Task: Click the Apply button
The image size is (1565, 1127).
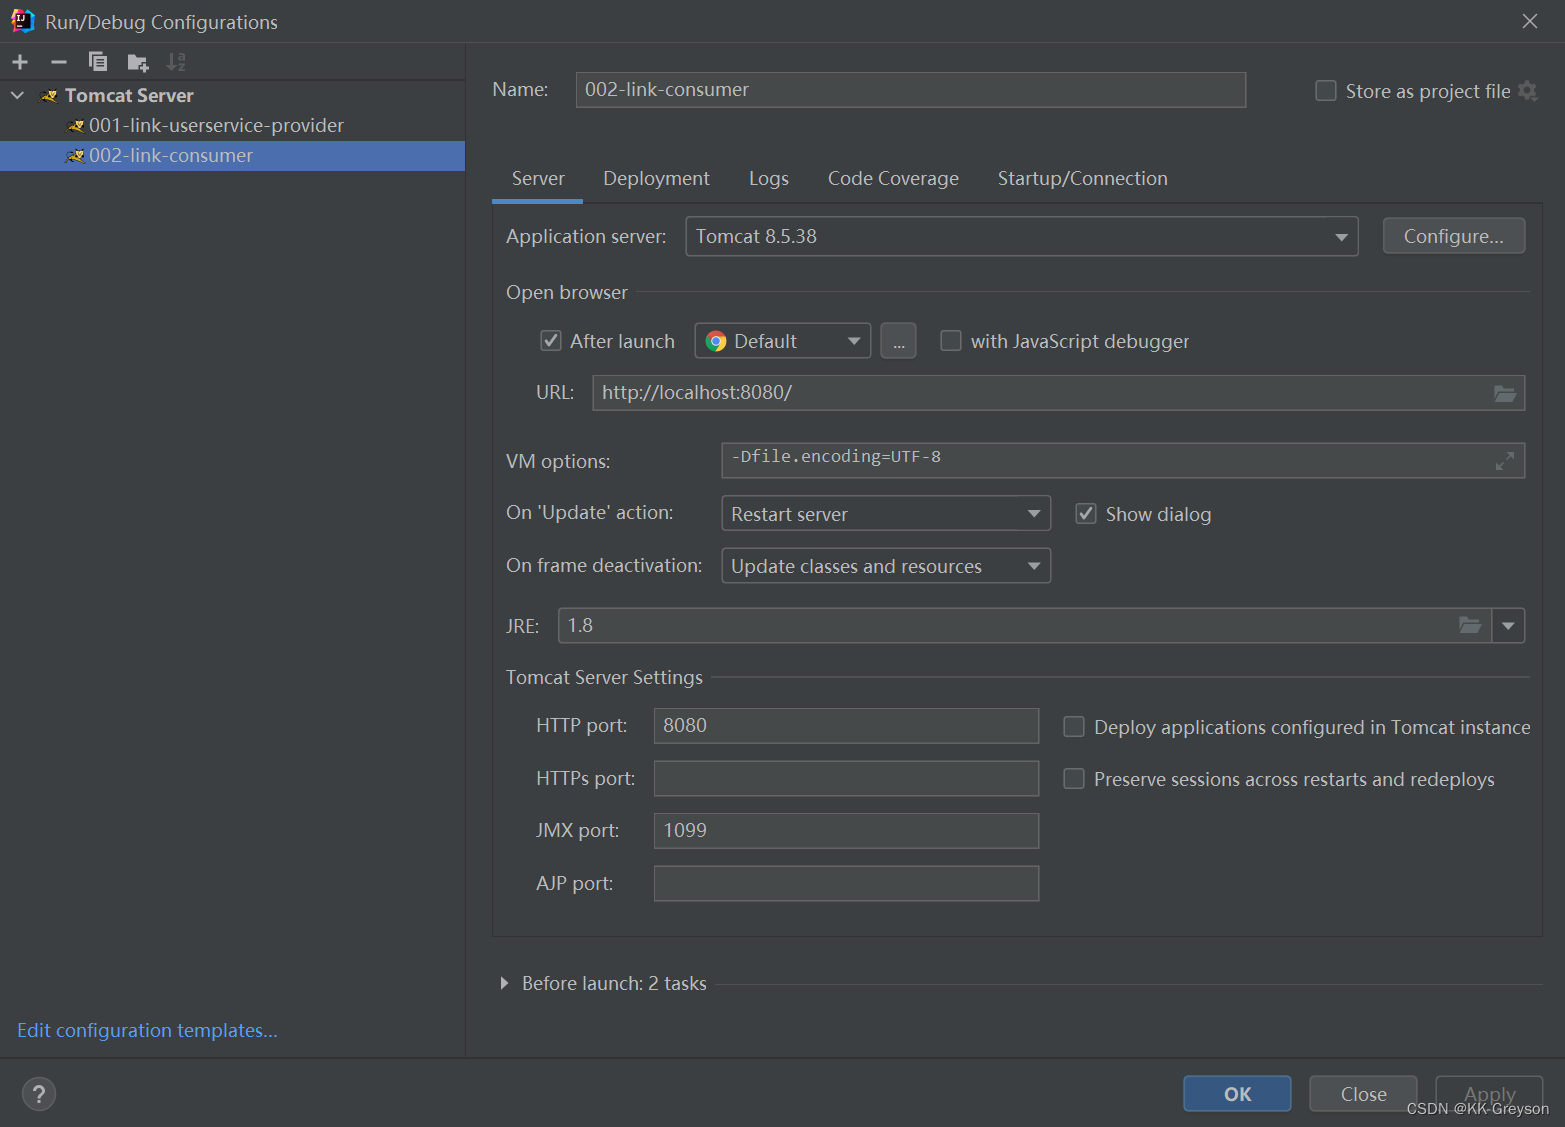Action: pos(1489,1094)
